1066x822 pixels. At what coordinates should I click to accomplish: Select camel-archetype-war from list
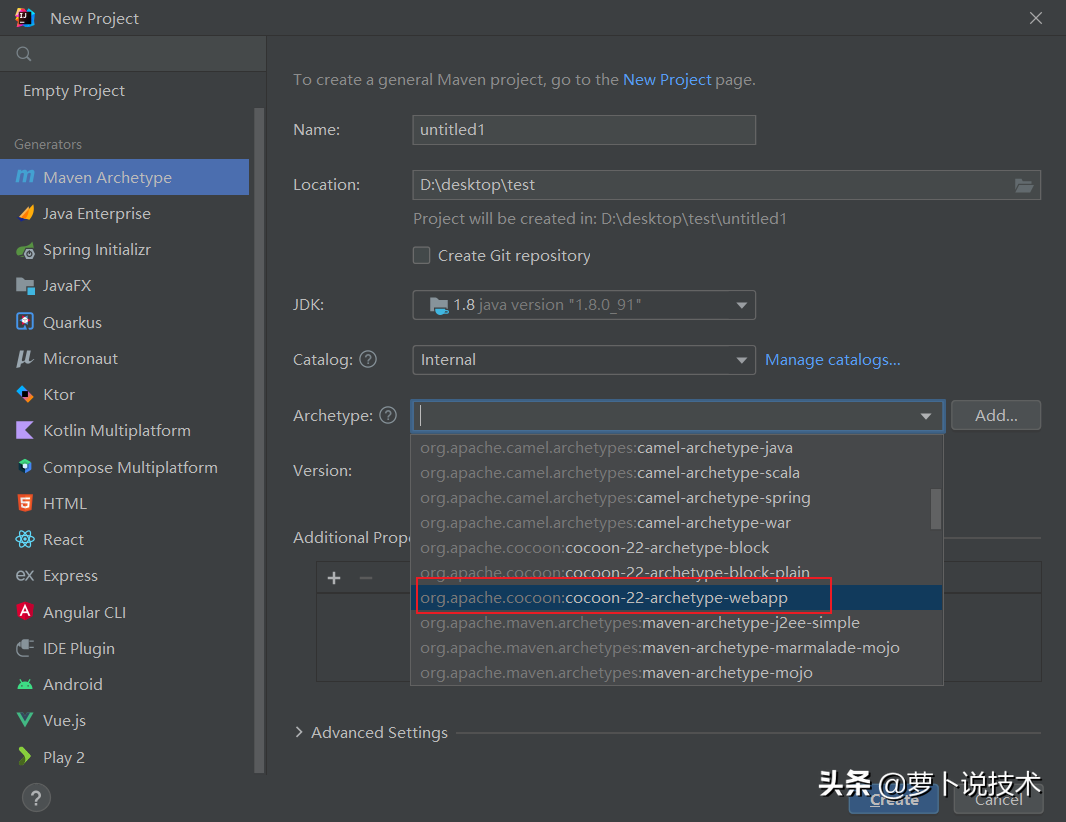pyautogui.click(x=671, y=523)
